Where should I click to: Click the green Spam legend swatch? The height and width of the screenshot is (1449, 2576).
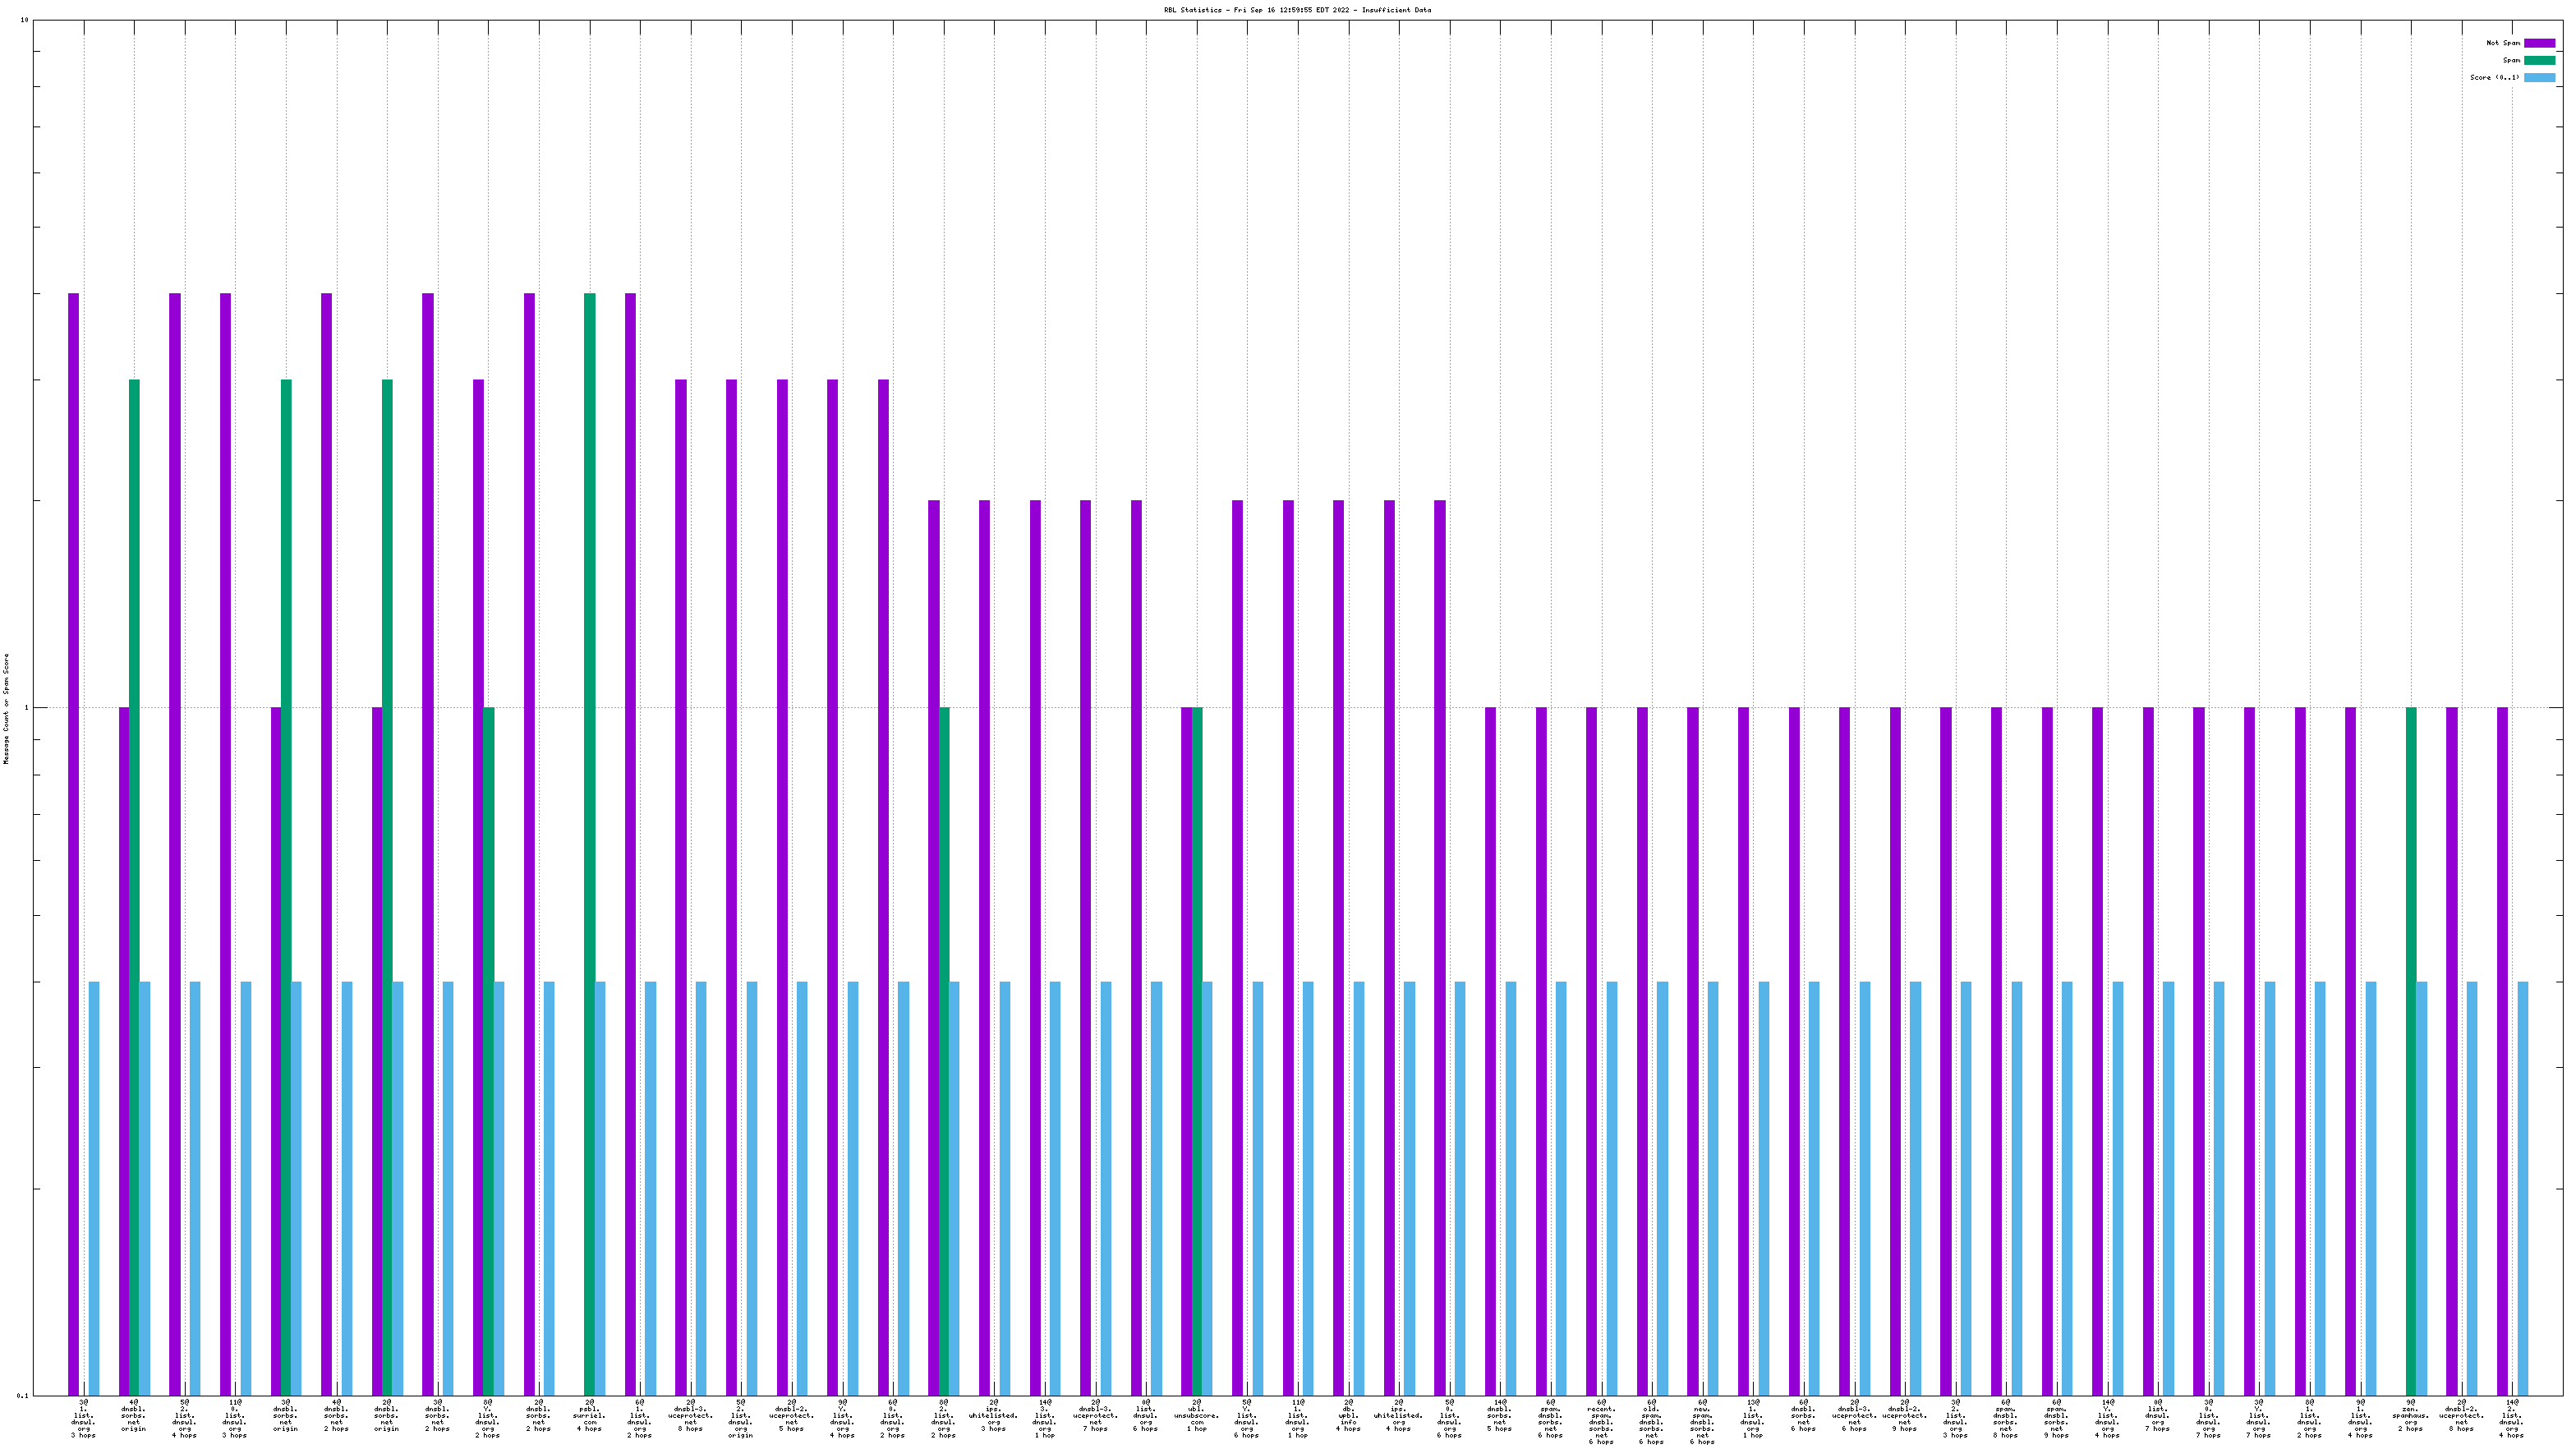tap(2539, 60)
